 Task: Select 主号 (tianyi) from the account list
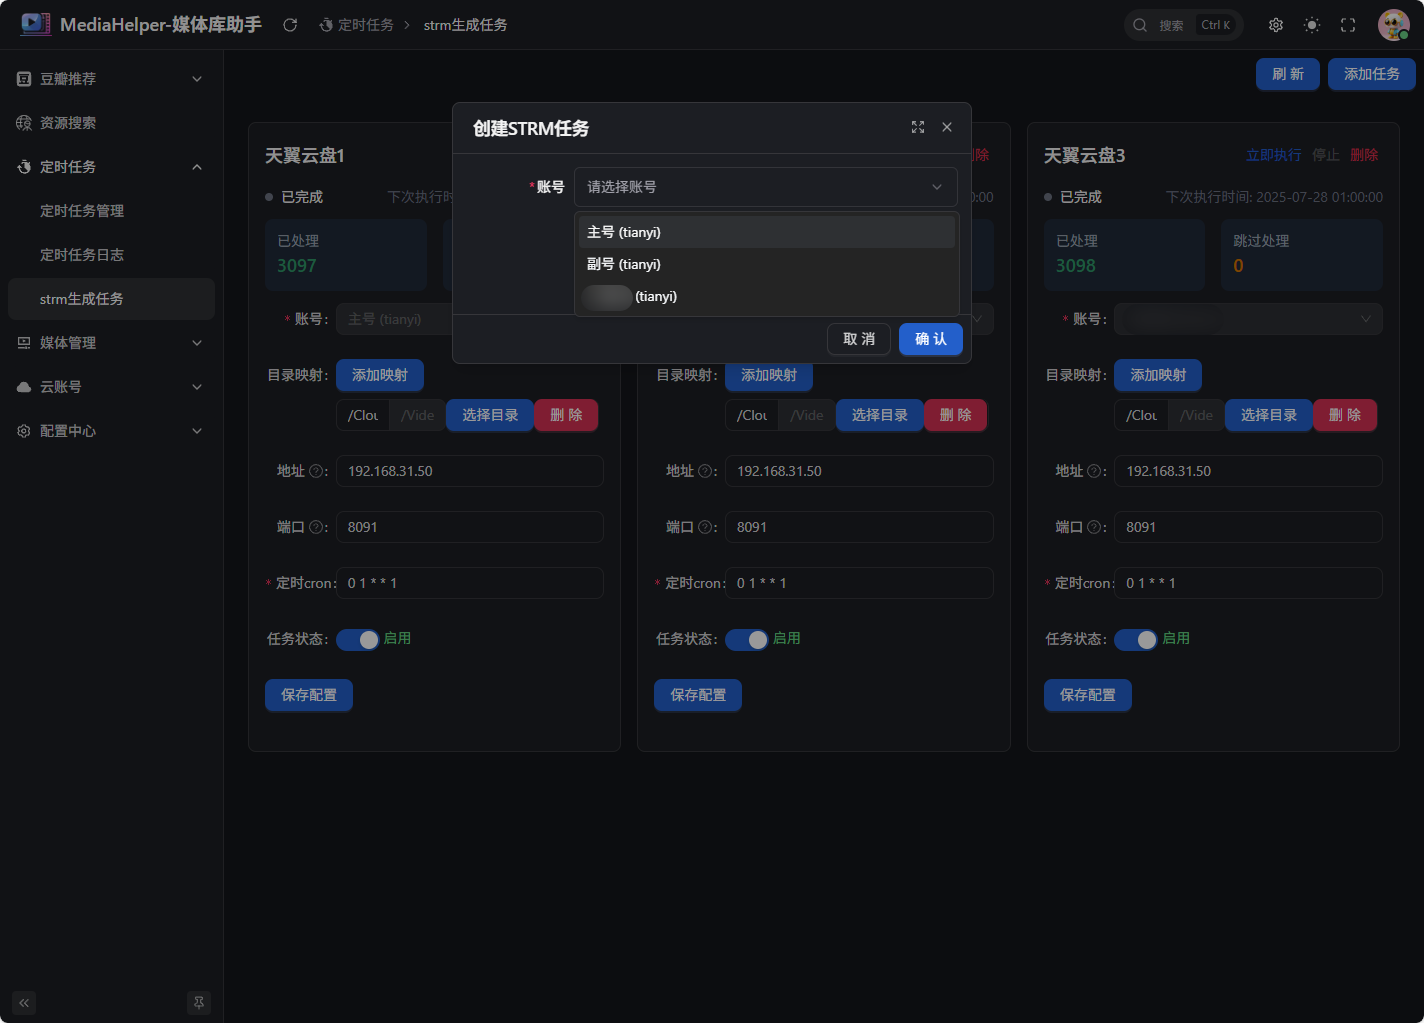(x=767, y=232)
